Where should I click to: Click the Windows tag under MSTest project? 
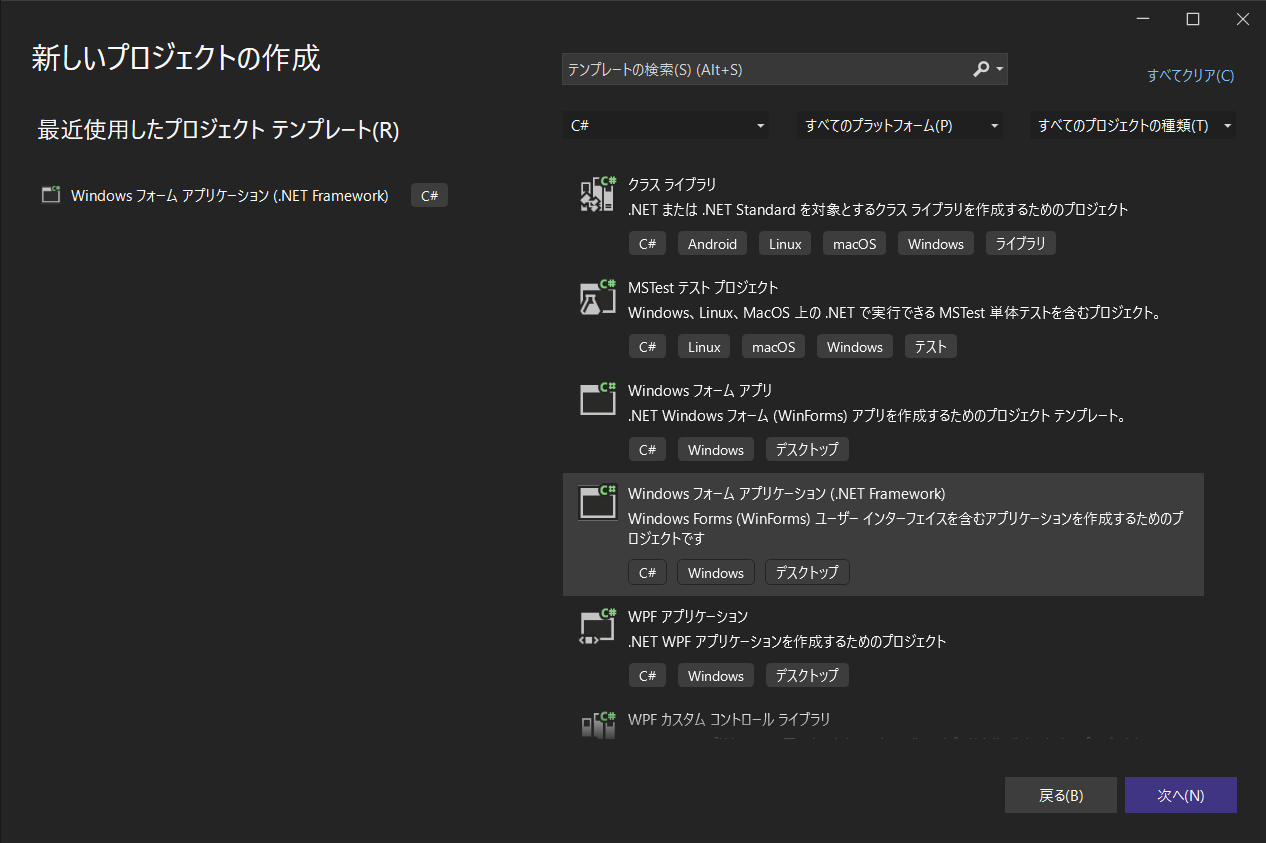855,347
